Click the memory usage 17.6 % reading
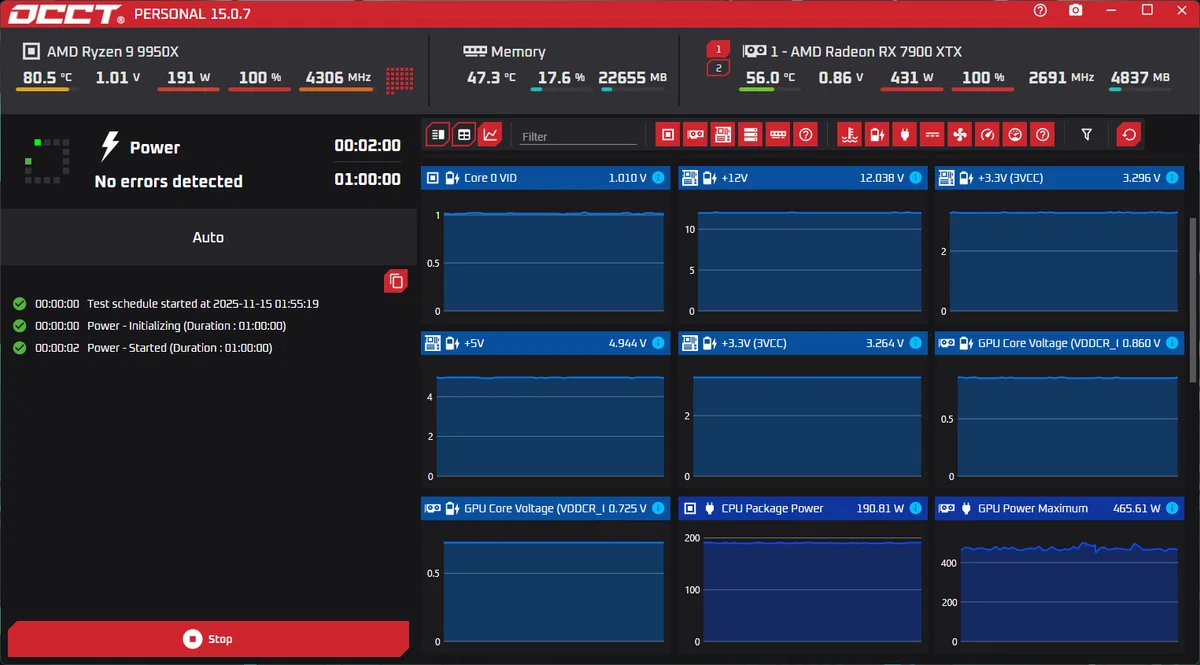This screenshot has width=1200, height=665. click(561, 77)
